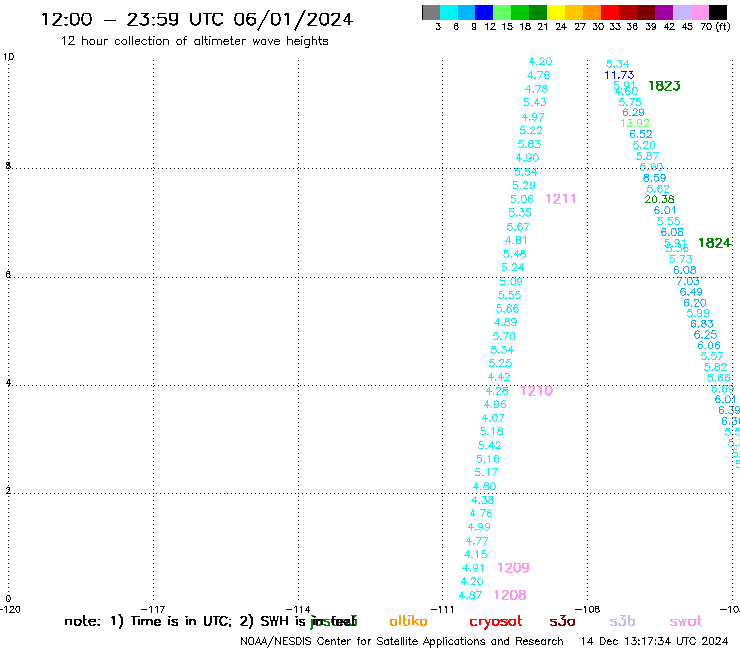Screen dimensions: 740x650
Task: Click the green wave height value 13.92
Action: coord(635,123)
